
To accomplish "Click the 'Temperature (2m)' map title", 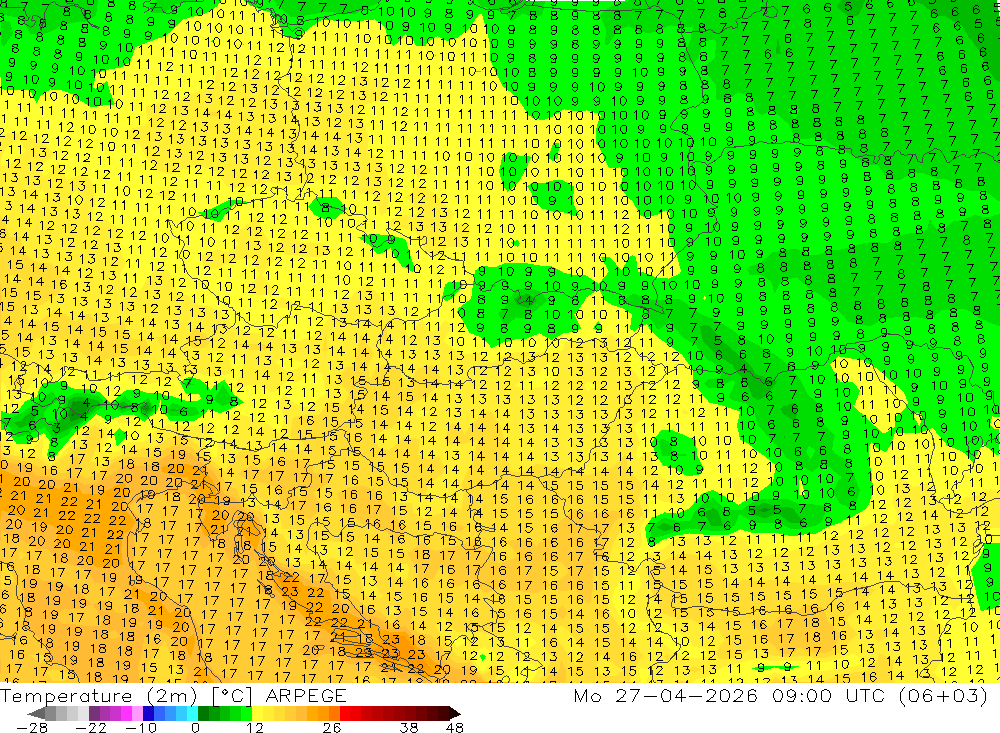I will coord(99,696).
